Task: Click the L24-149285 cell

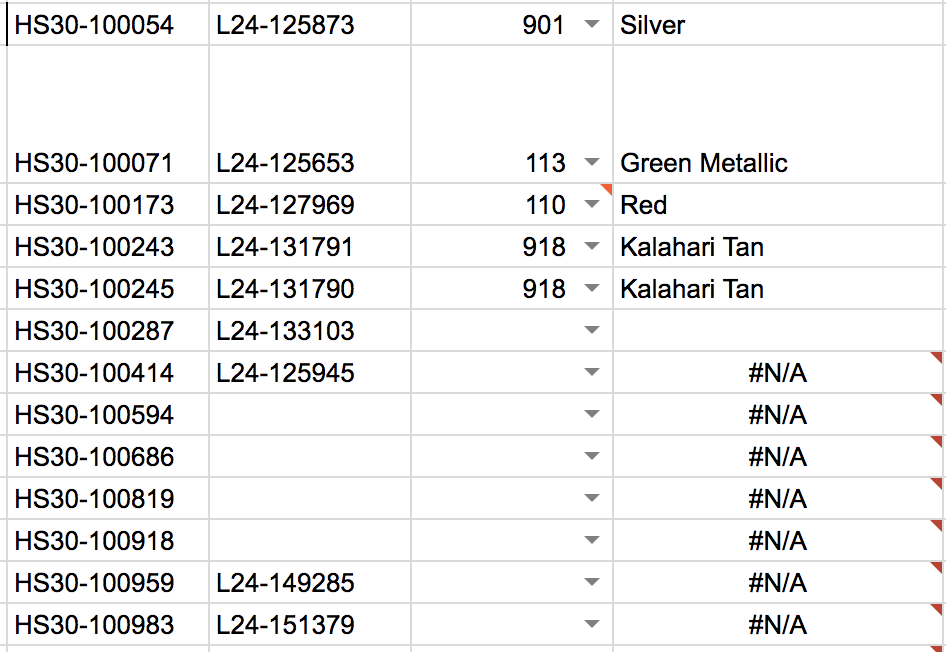Action: point(285,583)
